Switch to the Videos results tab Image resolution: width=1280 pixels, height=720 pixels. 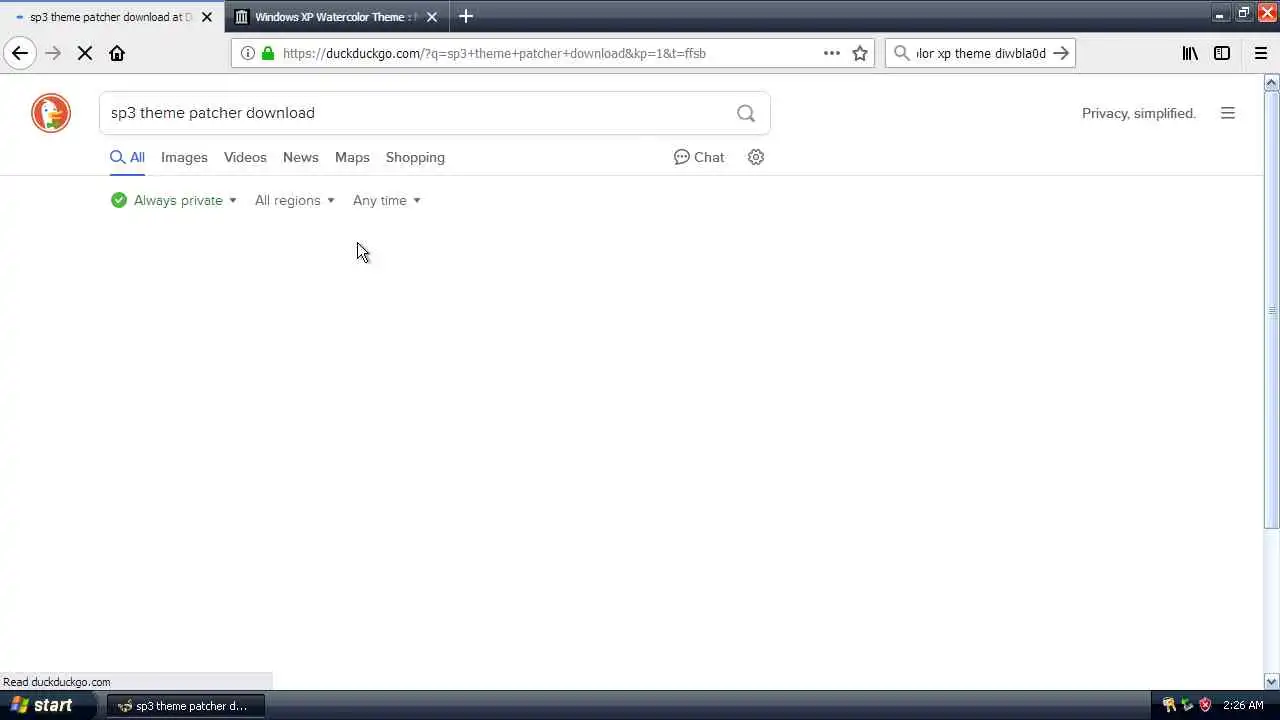tap(245, 157)
